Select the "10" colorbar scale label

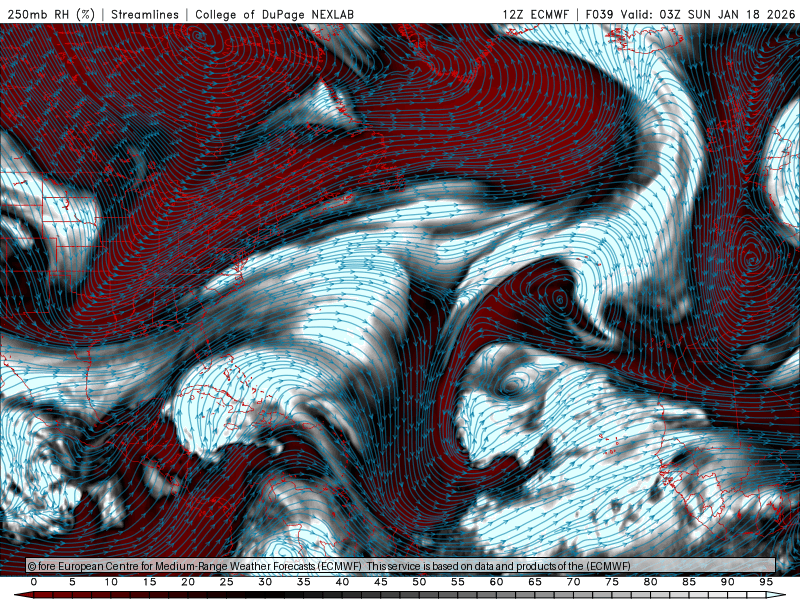[x=111, y=582]
